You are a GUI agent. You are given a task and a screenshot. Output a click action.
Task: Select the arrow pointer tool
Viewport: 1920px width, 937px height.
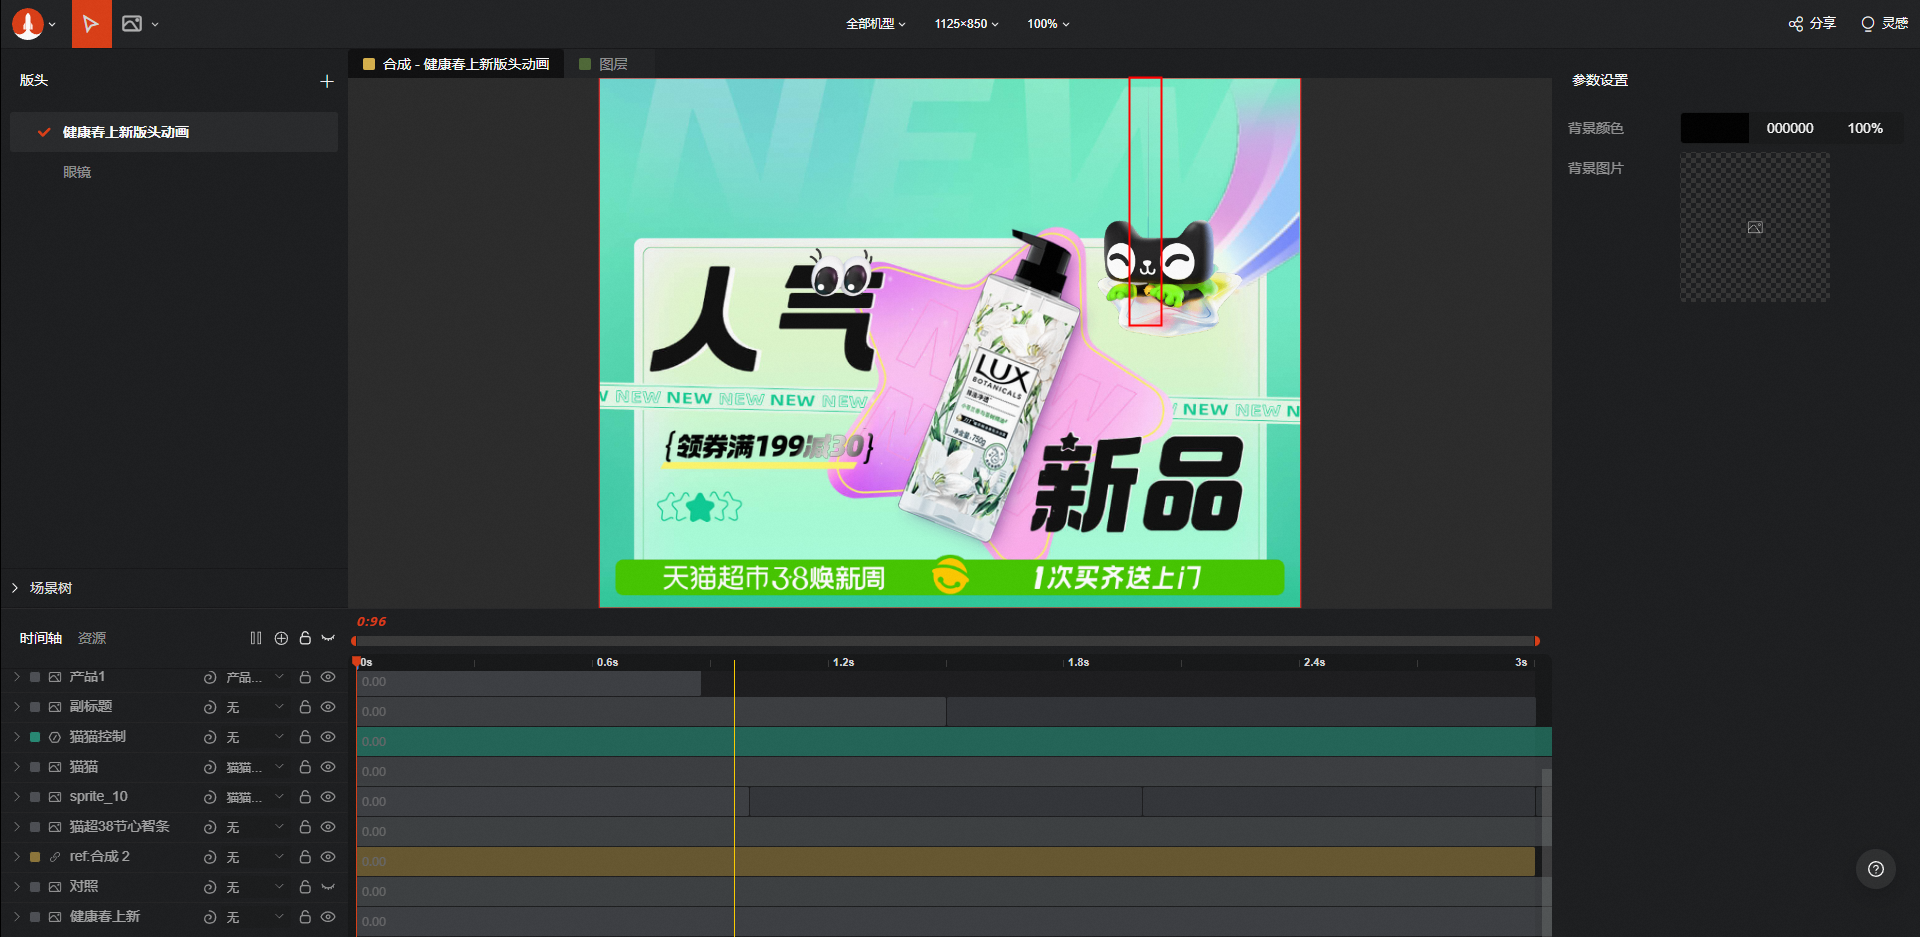(x=91, y=24)
